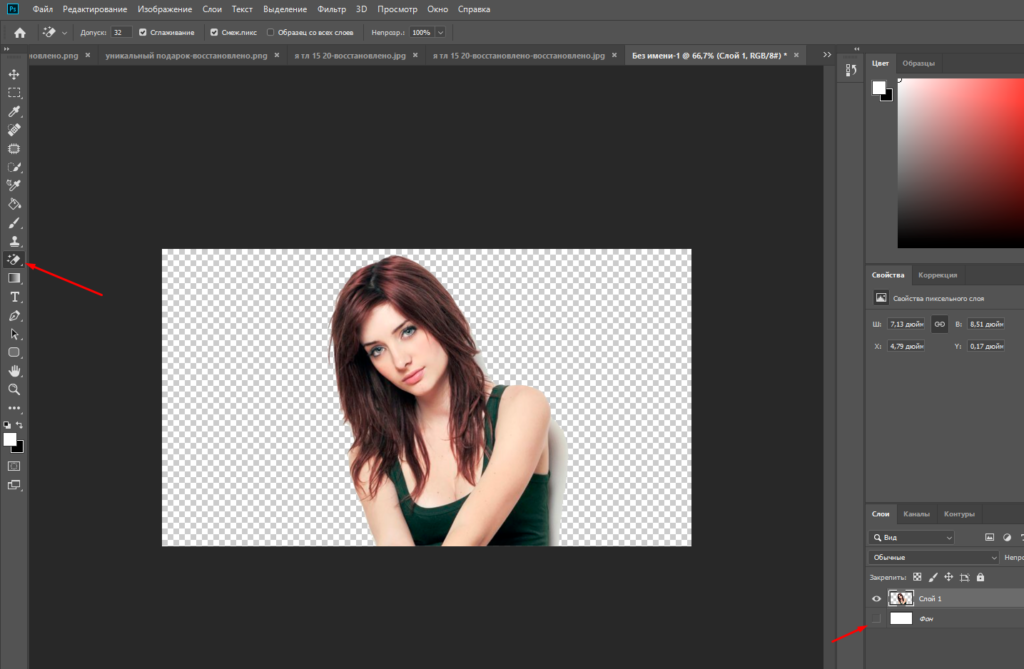This screenshot has width=1024, height=669.
Task: Open the opacity 100% dropdown arrow
Action: pyautogui.click(x=440, y=32)
